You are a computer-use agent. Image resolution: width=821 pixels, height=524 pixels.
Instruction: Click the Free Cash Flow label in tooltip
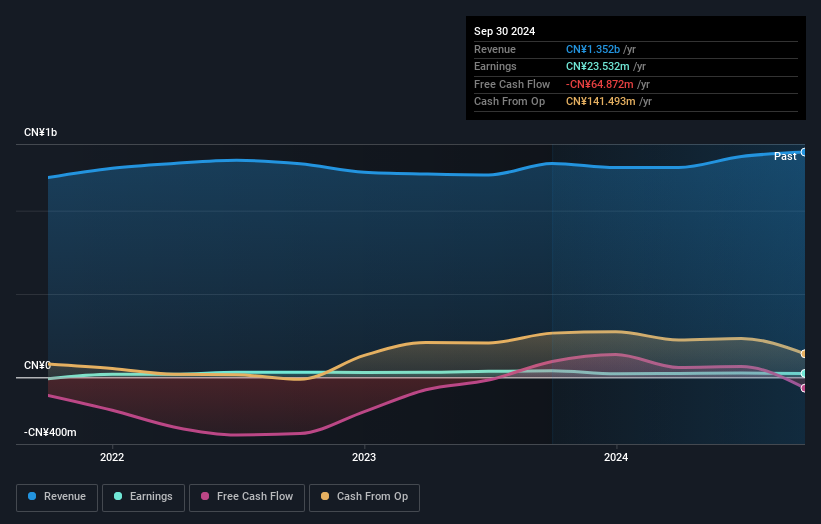click(512, 84)
